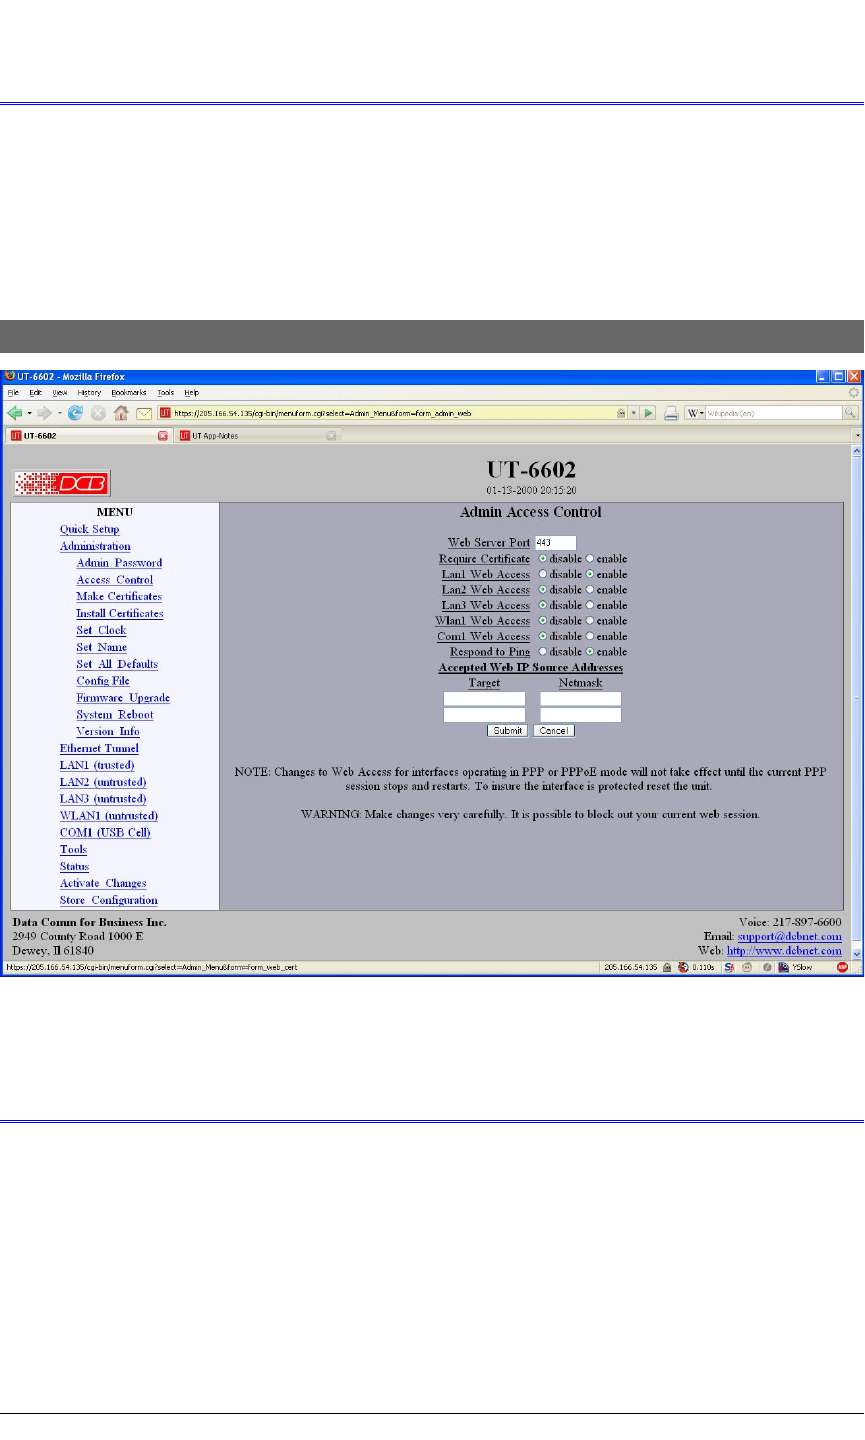Select enable for Lan1 Web Access
This screenshot has height=1440, width=865.
click(590, 574)
